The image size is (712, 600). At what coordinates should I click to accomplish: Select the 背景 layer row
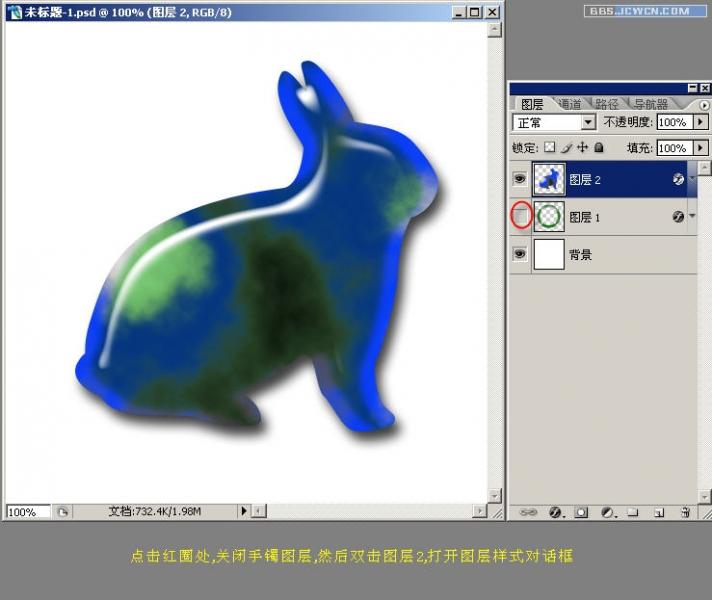pyautogui.click(x=603, y=254)
